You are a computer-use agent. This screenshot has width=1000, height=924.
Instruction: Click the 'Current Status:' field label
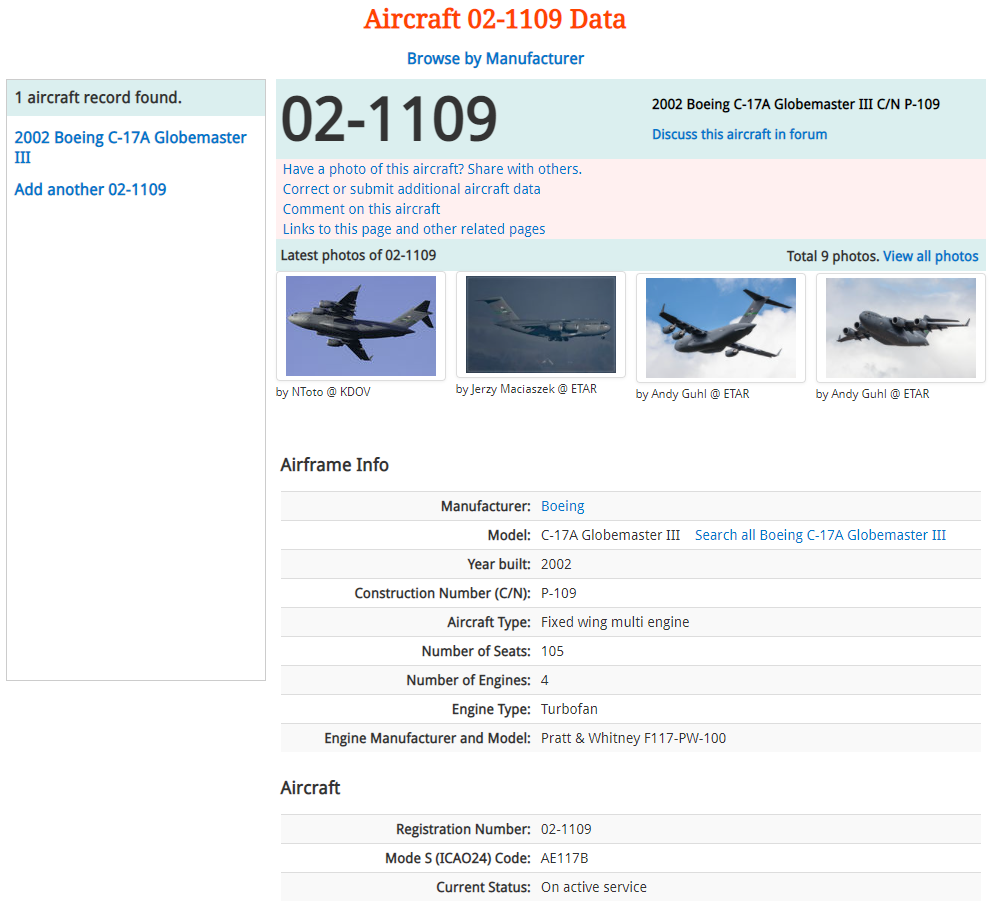[x=483, y=888]
